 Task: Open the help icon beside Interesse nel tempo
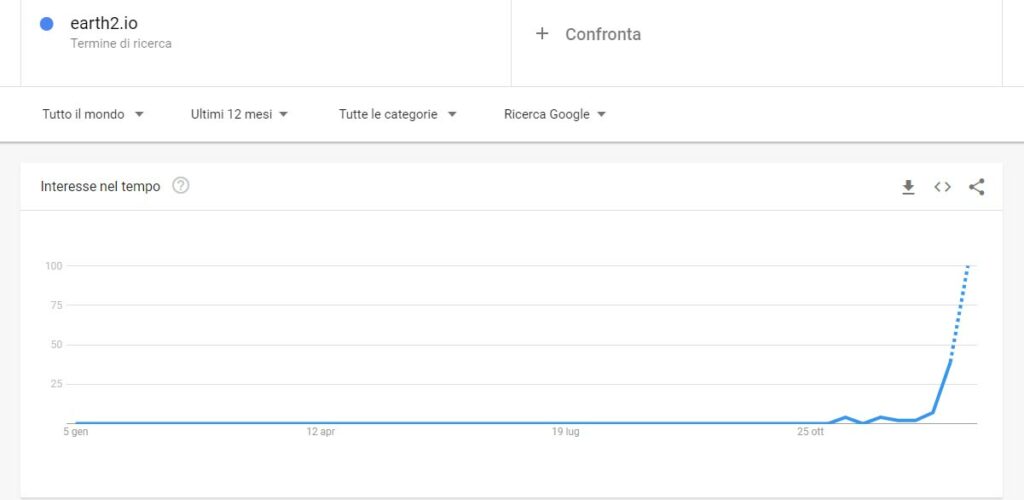click(x=181, y=185)
